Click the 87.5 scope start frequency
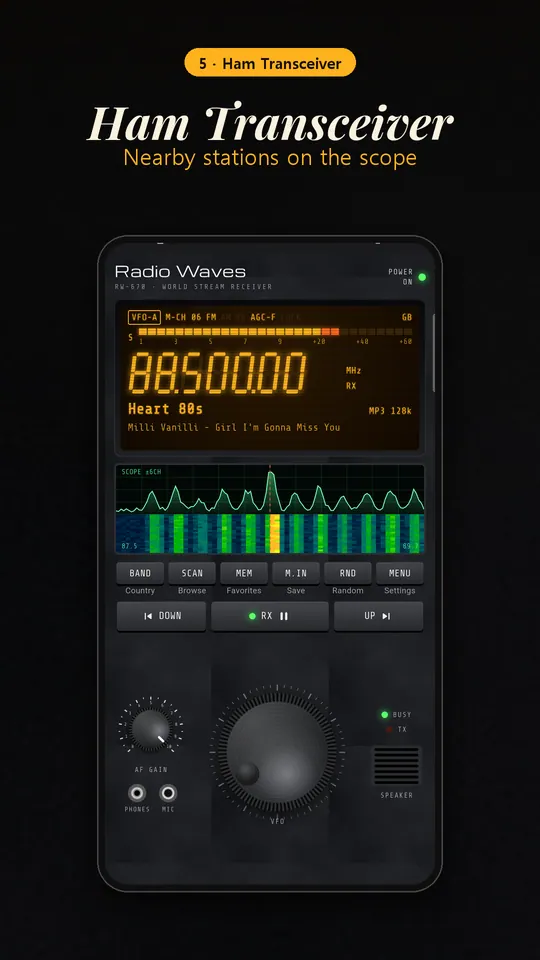 (x=129, y=546)
